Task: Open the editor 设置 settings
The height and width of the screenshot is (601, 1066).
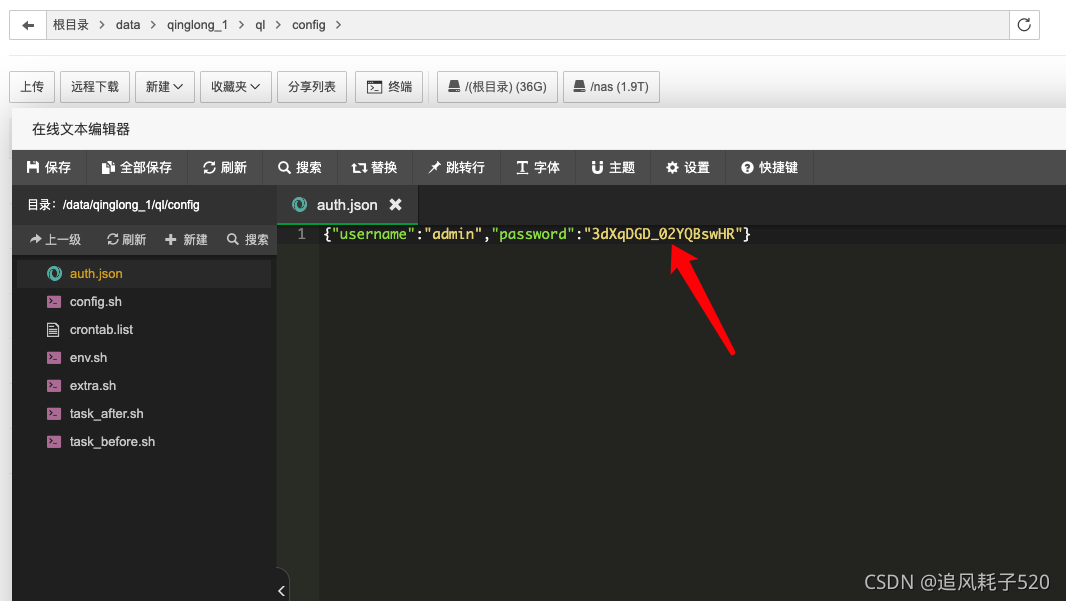Action: [688, 167]
